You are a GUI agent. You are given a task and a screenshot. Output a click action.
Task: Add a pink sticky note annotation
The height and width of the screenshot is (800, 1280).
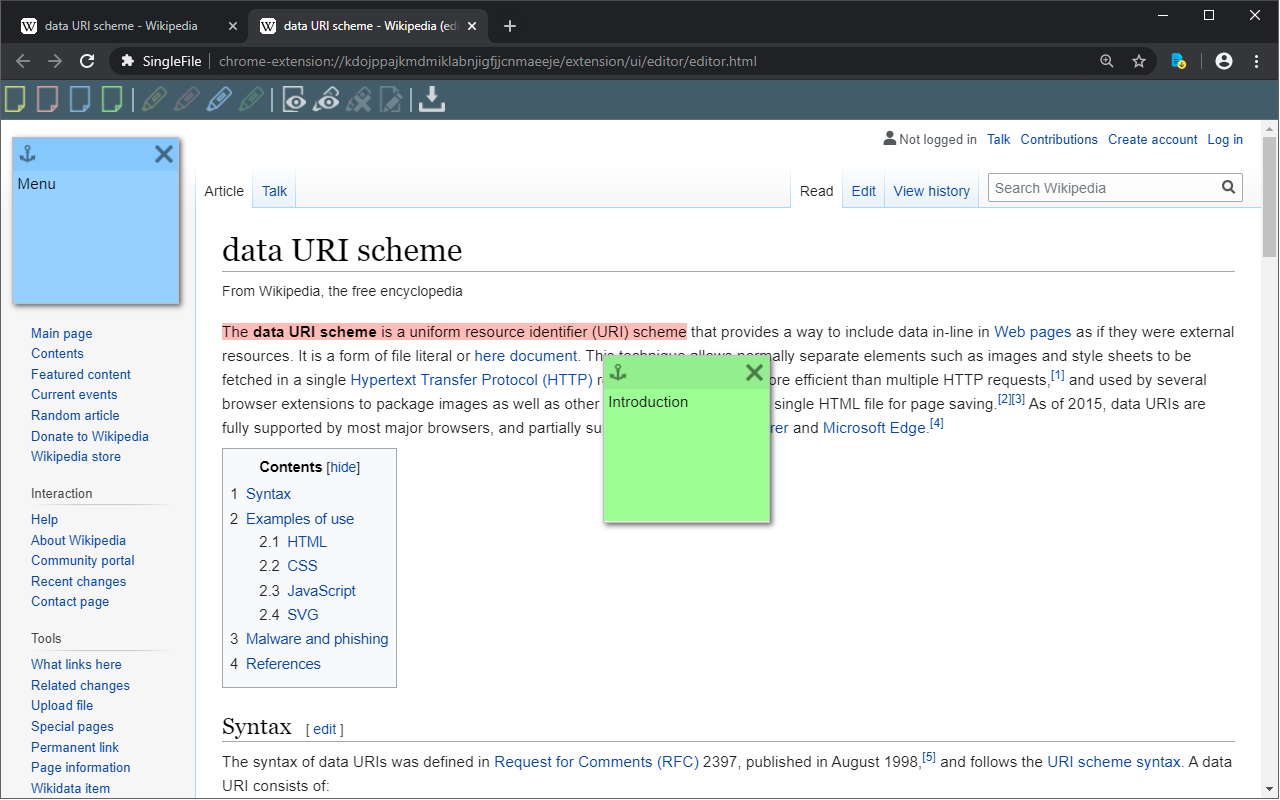47,99
